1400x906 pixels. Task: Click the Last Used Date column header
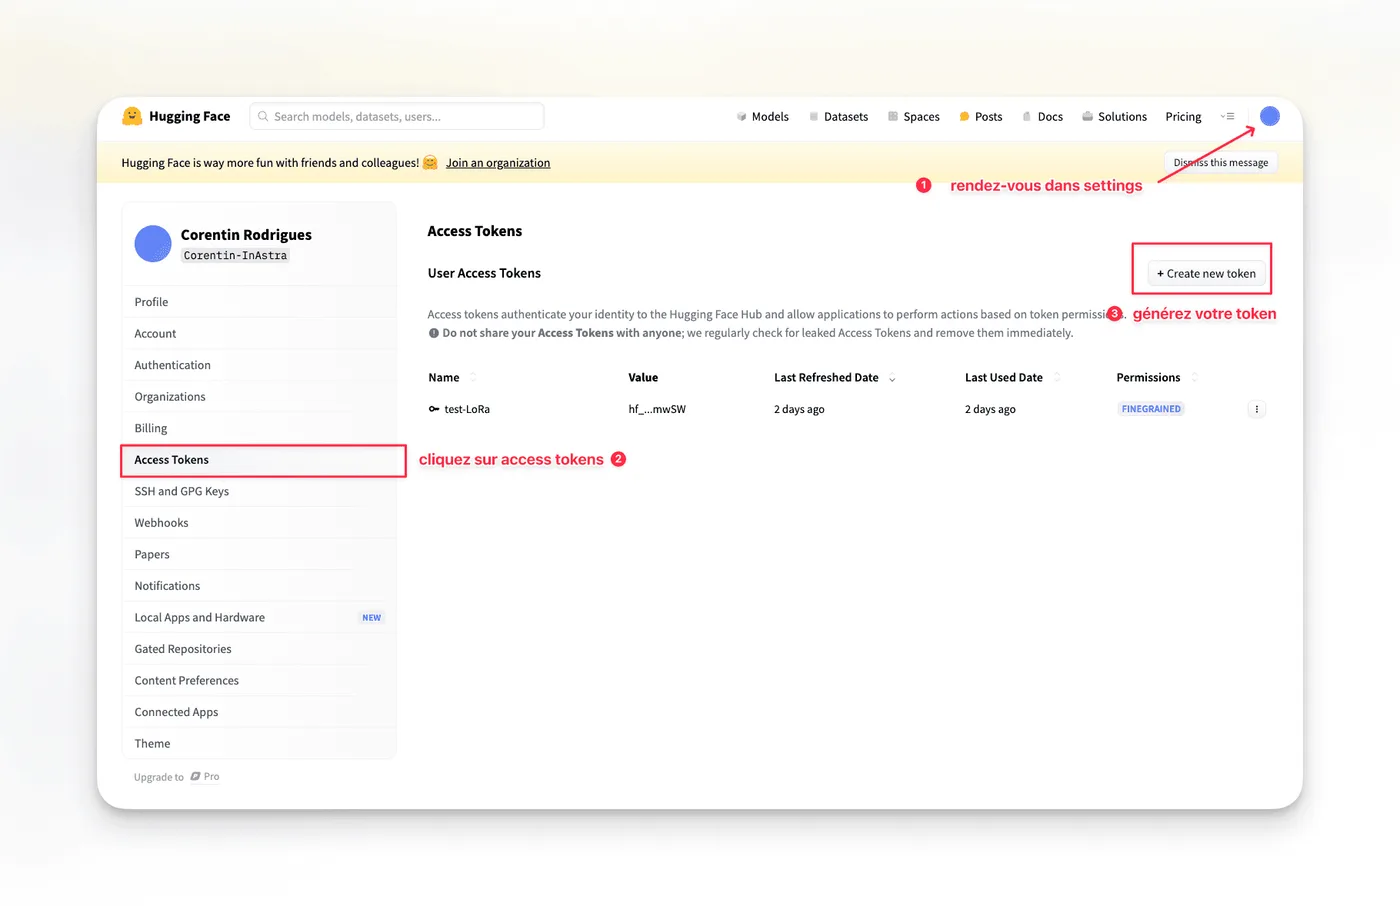pyautogui.click(x=1003, y=378)
